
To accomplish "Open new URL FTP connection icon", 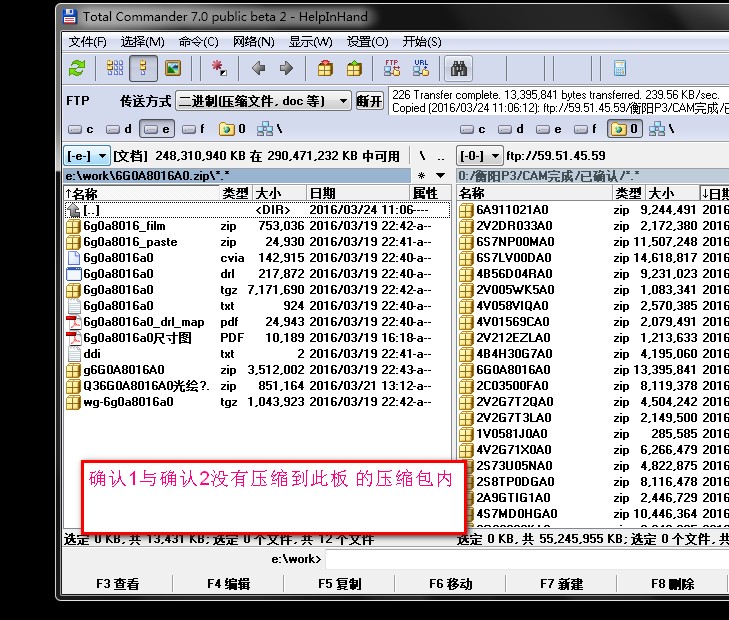I will click(421, 68).
